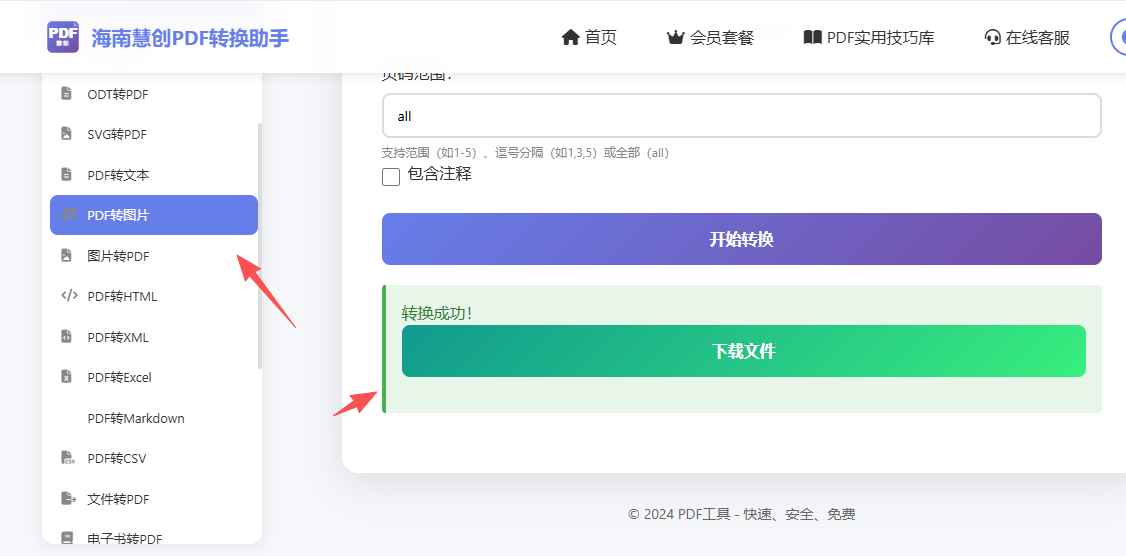Select PDF转文本 in the sidebar

pos(154,175)
